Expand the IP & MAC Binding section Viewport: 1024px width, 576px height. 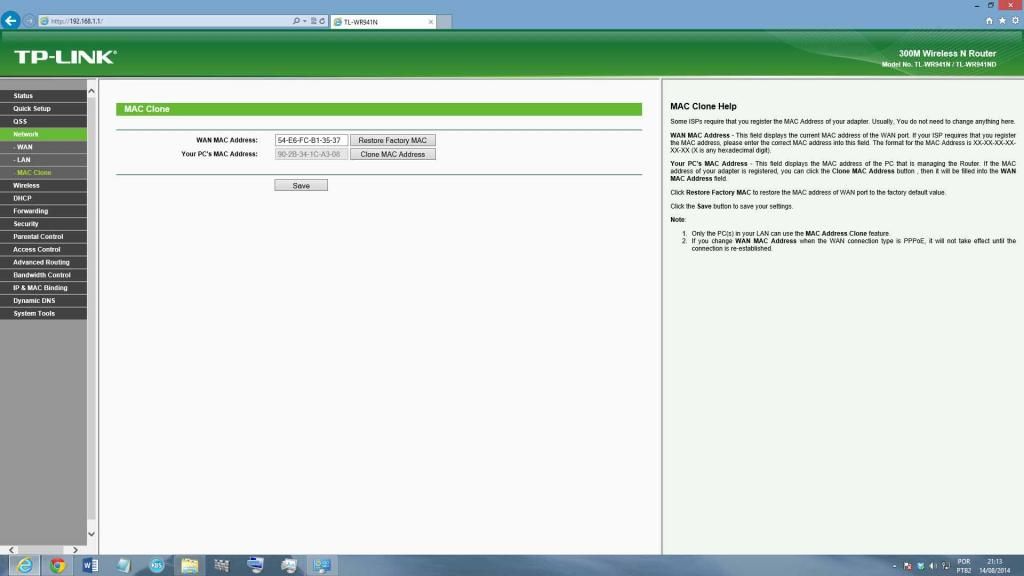[x=43, y=287]
